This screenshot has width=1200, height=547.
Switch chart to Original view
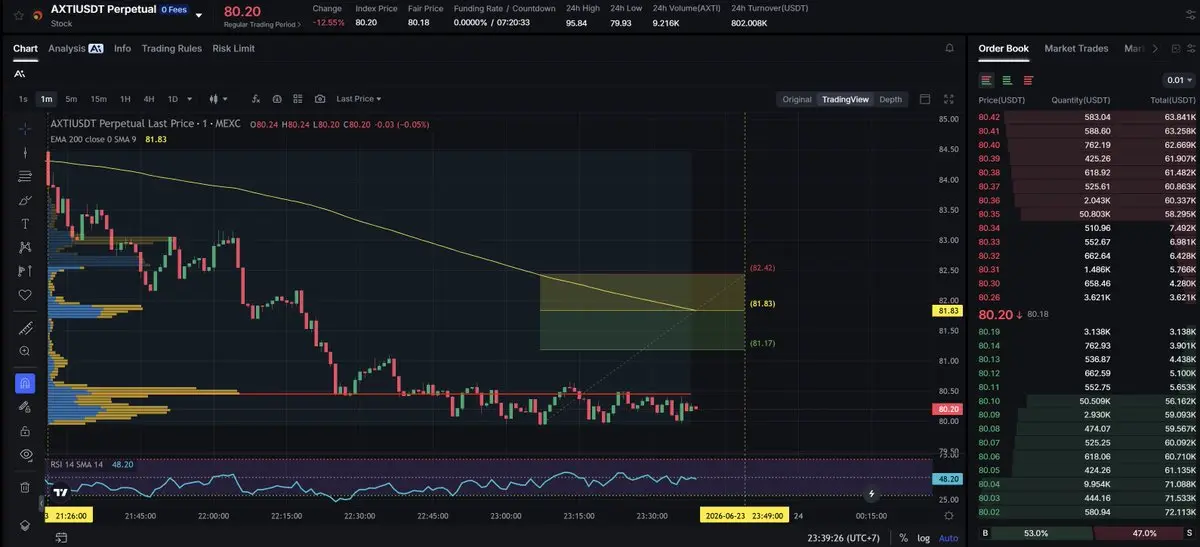pyautogui.click(x=797, y=99)
